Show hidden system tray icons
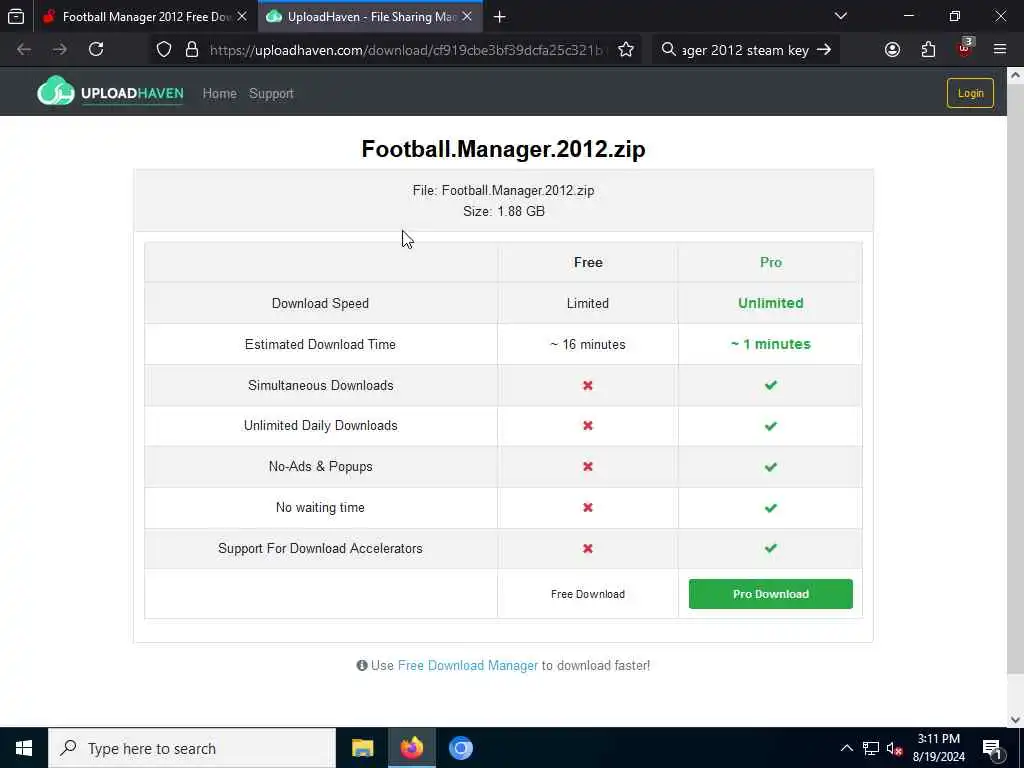 [x=846, y=748]
